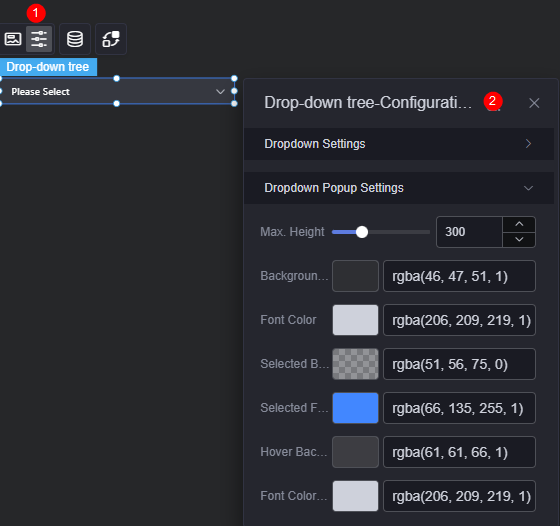Collapse the Dropdown Popup Settings section
This screenshot has width=560, height=526.
[399, 188]
